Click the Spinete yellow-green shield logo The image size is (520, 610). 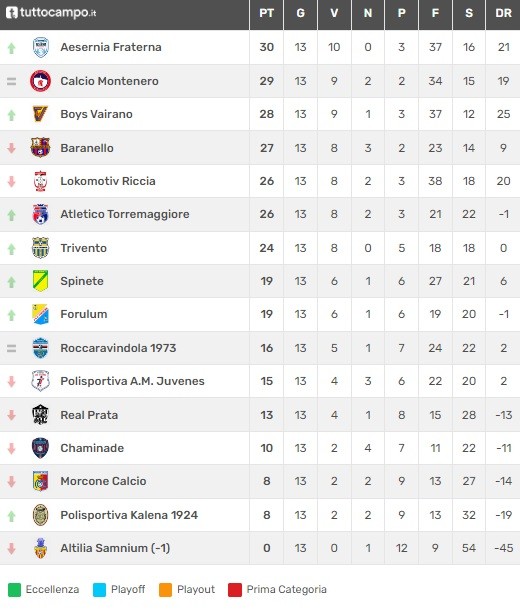click(40, 281)
